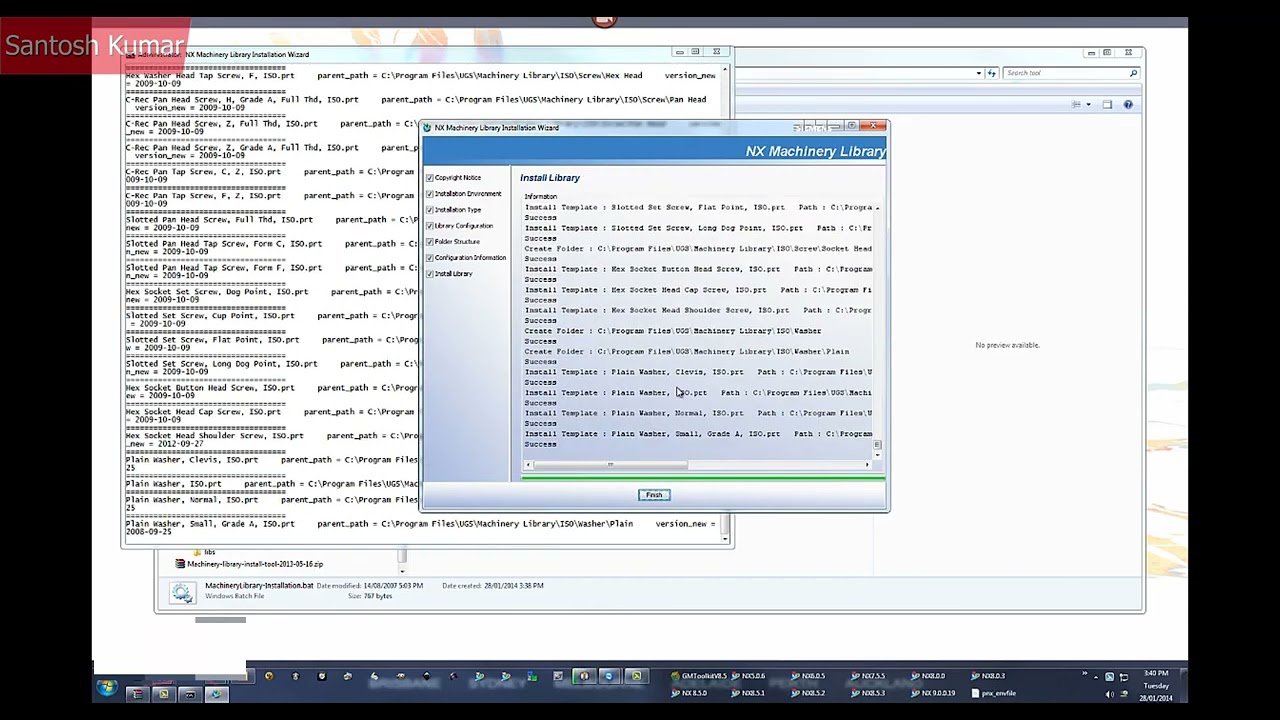Open the Explorer address bar history dropdown
The width and height of the screenshot is (1280, 720).
click(x=978, y=73)
